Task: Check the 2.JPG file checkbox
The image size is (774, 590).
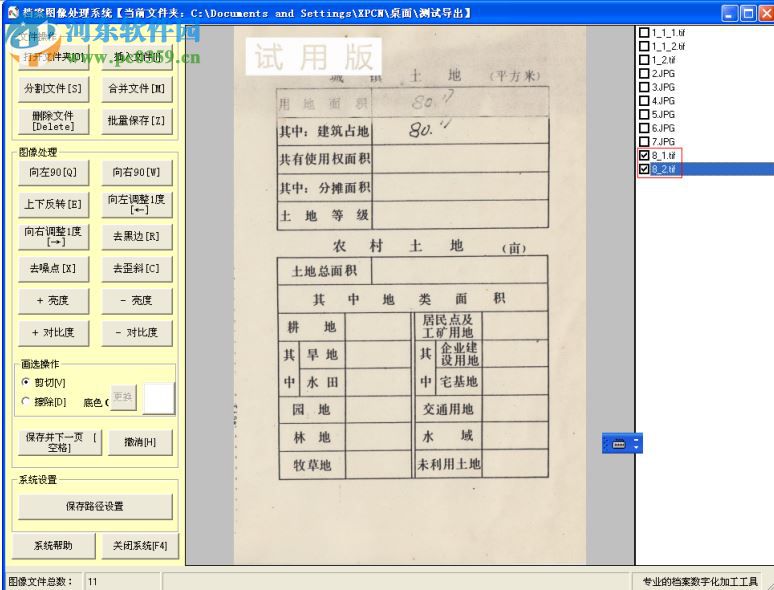Action: tap(644, 74)
